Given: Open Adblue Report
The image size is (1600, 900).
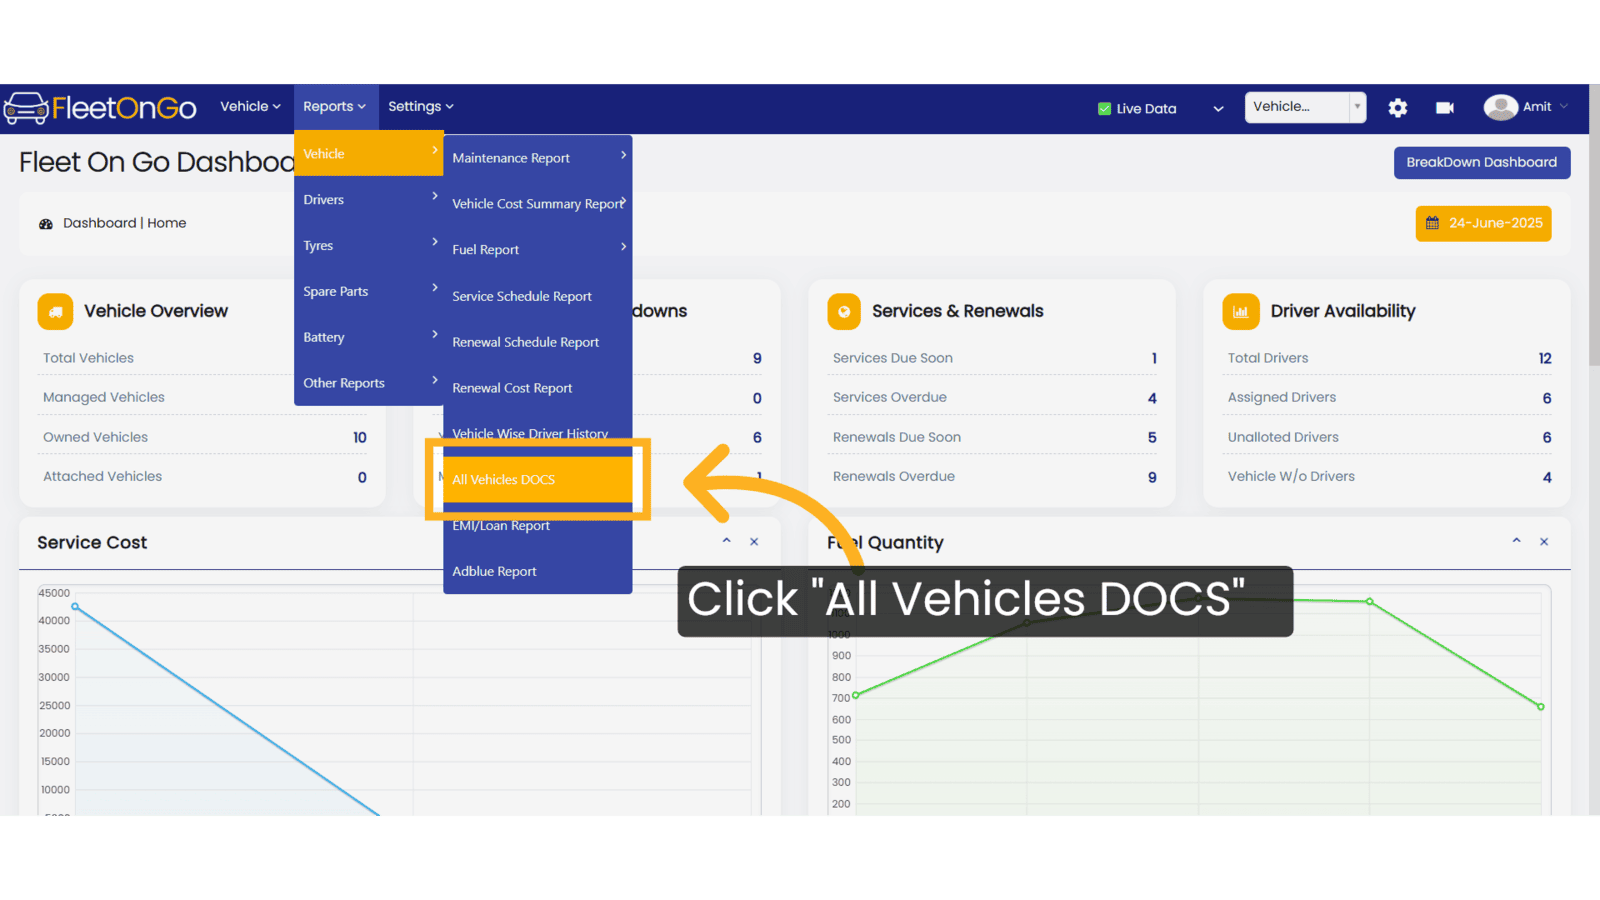Looking at the screenshot, I should pos(538,571).
